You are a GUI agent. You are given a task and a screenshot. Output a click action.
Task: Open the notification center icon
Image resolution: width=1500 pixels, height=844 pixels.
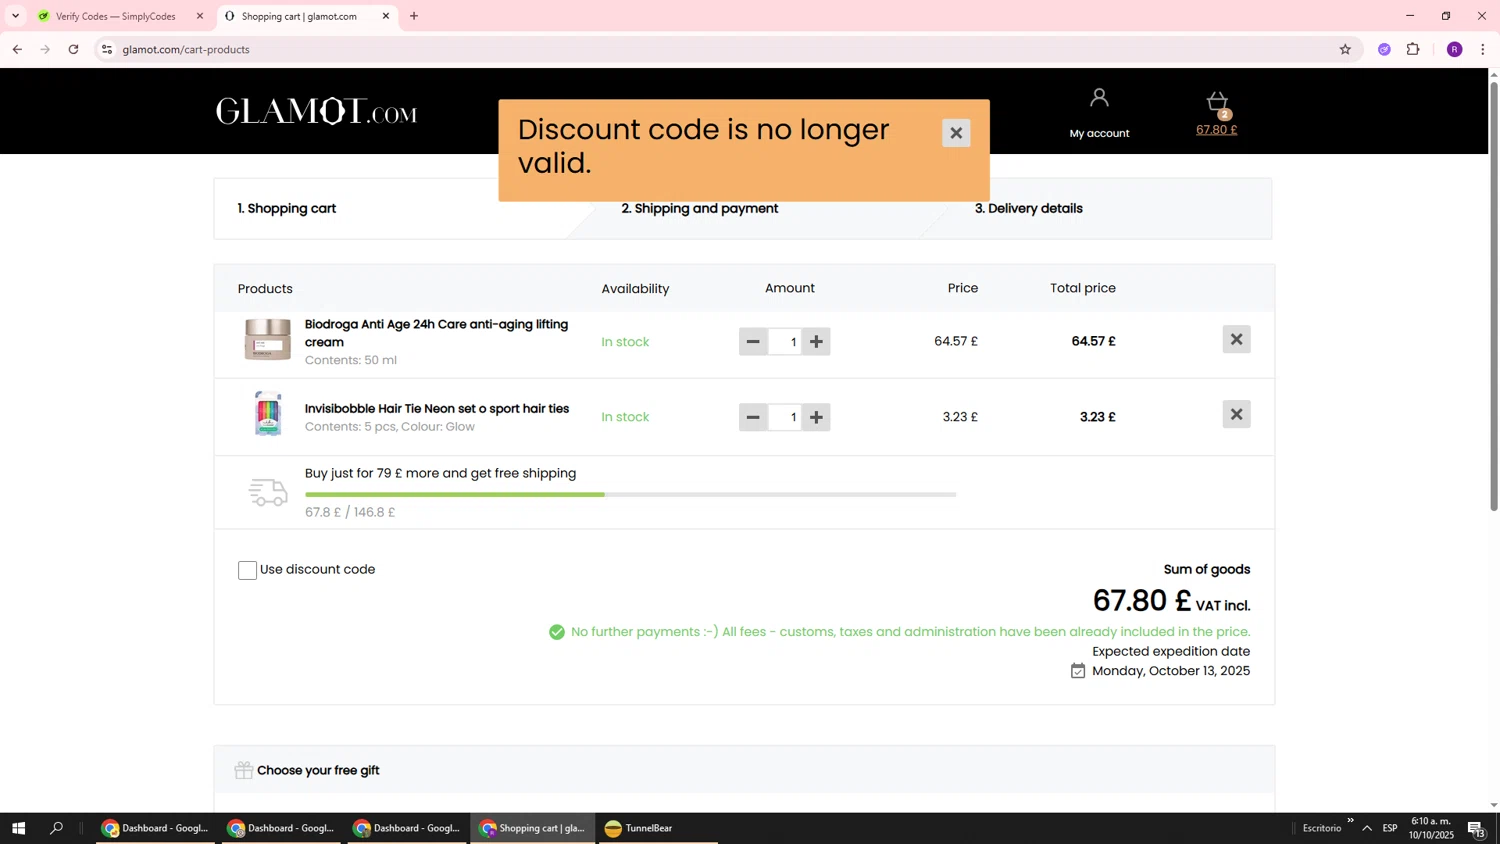[x=1476, y=828]
